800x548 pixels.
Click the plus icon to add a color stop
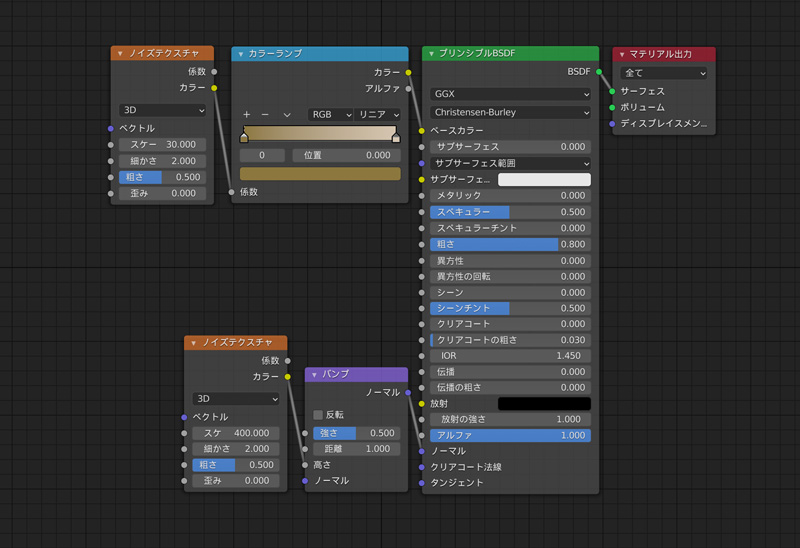point(247,115)
